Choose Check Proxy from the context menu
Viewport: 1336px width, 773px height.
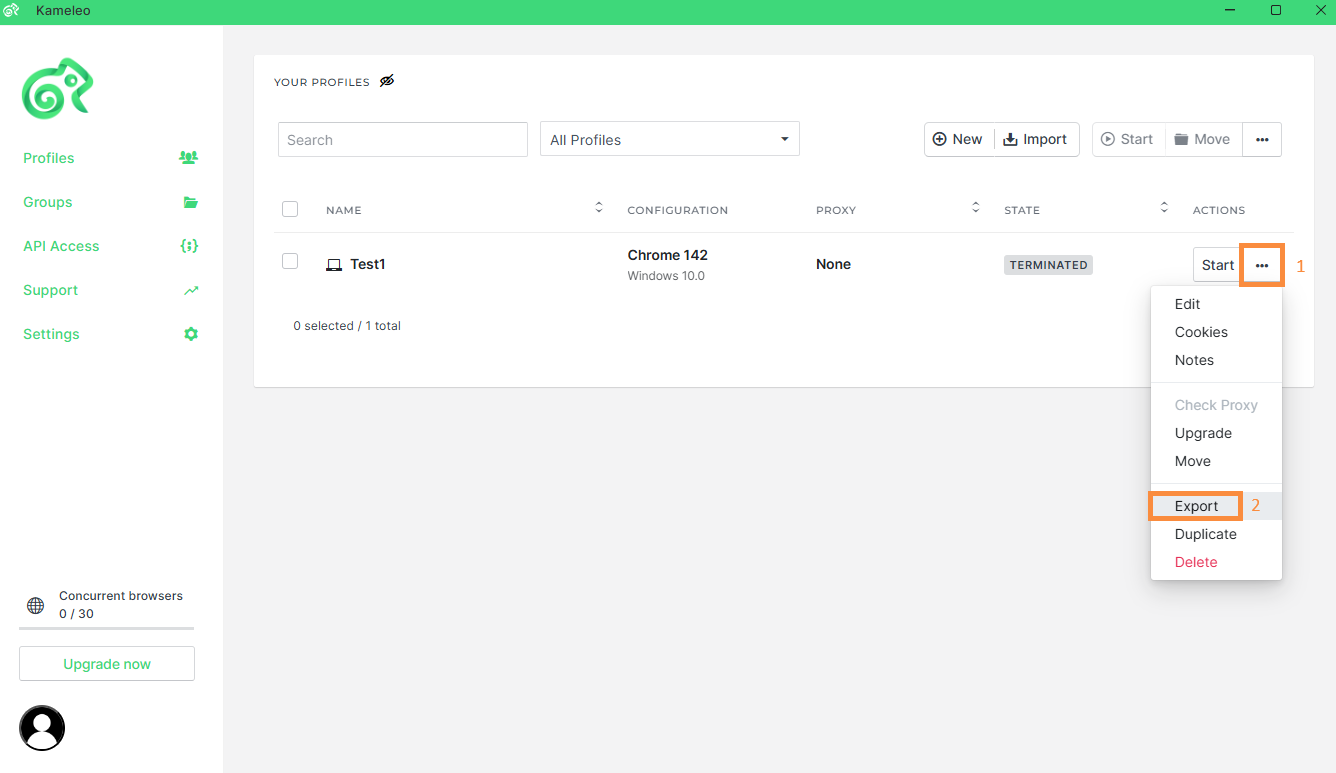click(x=1216, y=405)
